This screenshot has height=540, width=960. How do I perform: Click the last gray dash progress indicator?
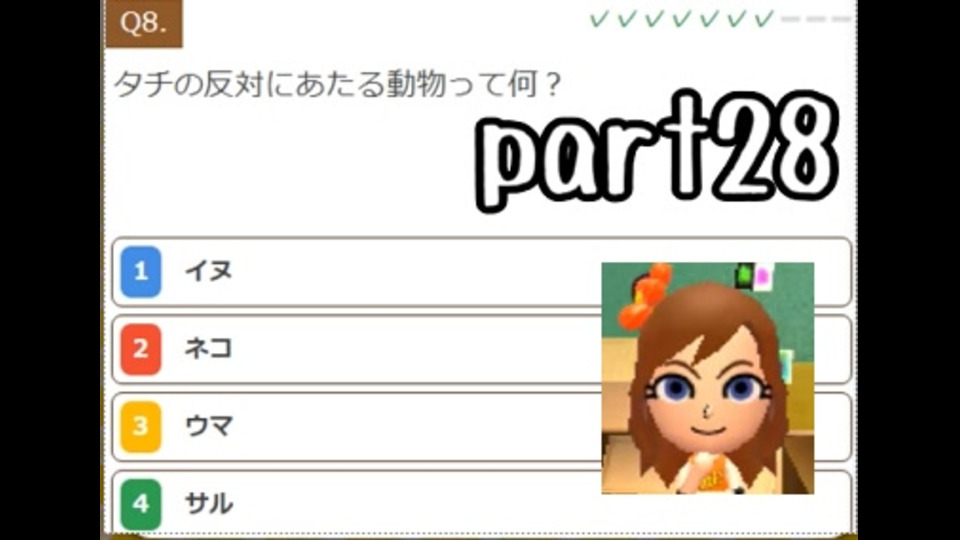841,19
